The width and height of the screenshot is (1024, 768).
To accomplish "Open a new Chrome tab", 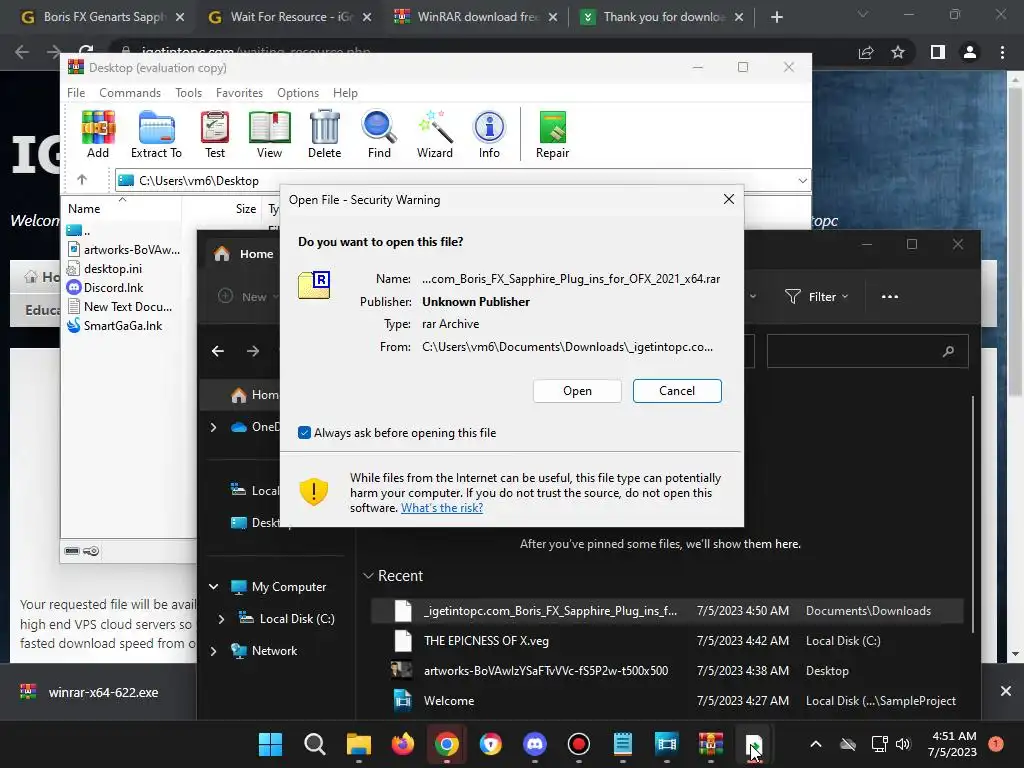I will [776, 17].
